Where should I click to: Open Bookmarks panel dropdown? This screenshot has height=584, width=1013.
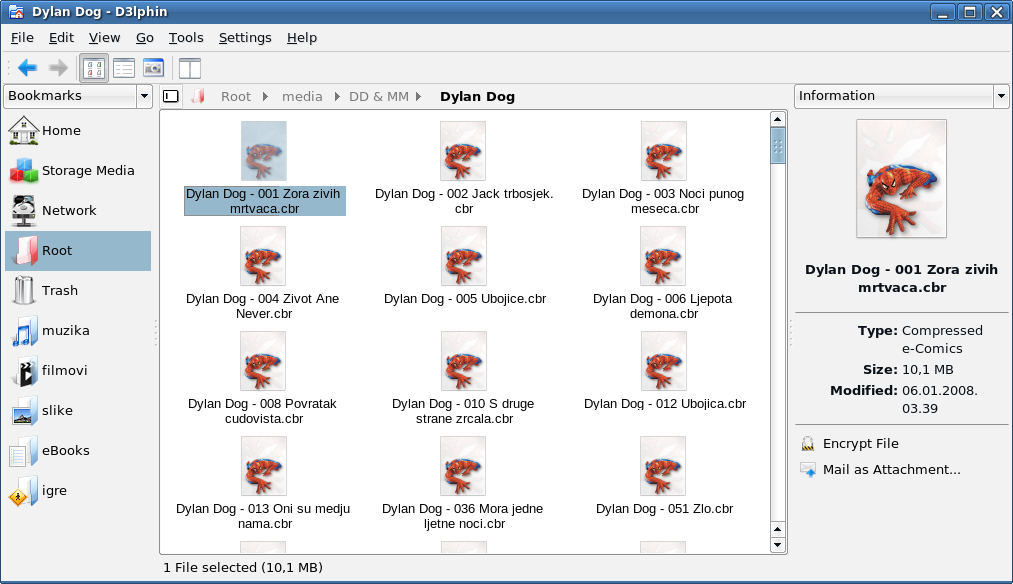tap(144, 96)
